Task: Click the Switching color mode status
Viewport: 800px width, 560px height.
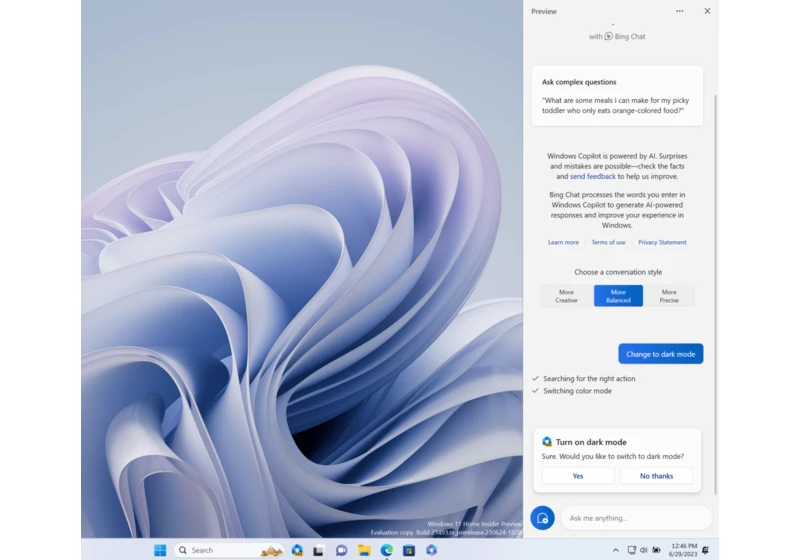Action: (x=577, y=391)
